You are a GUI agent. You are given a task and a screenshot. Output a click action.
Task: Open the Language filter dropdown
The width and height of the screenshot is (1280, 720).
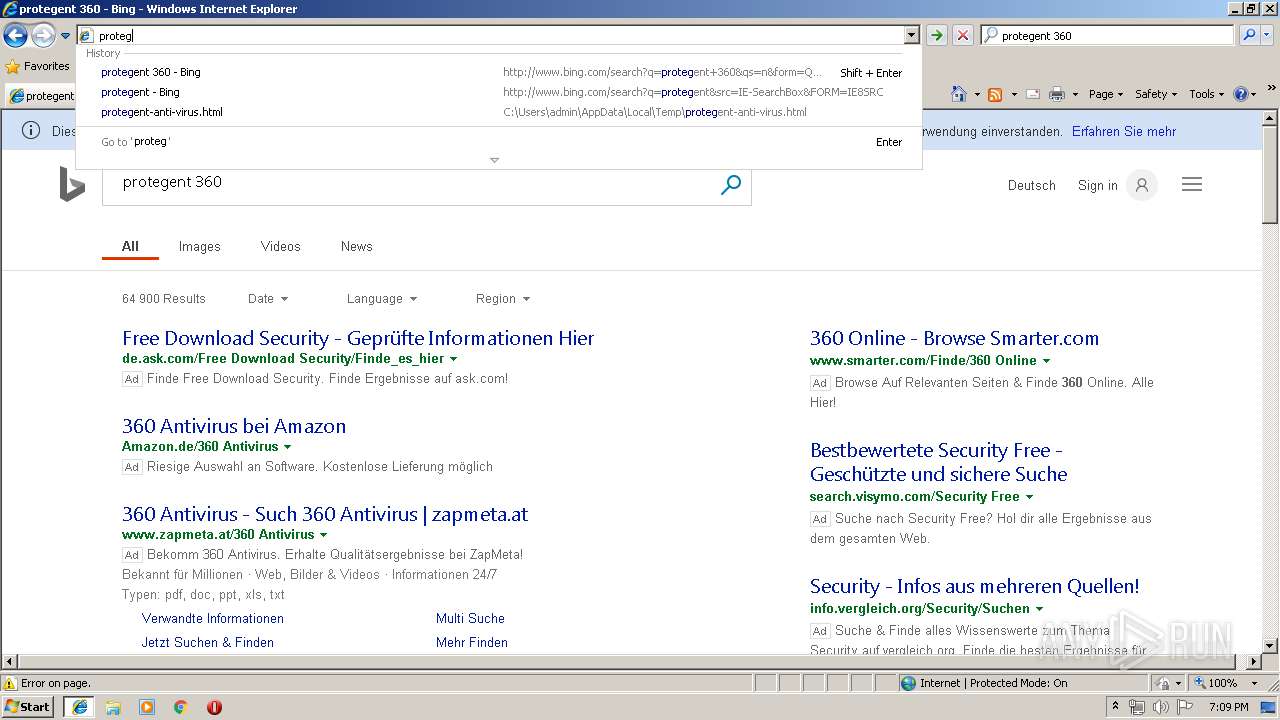(x=382, y=298)
